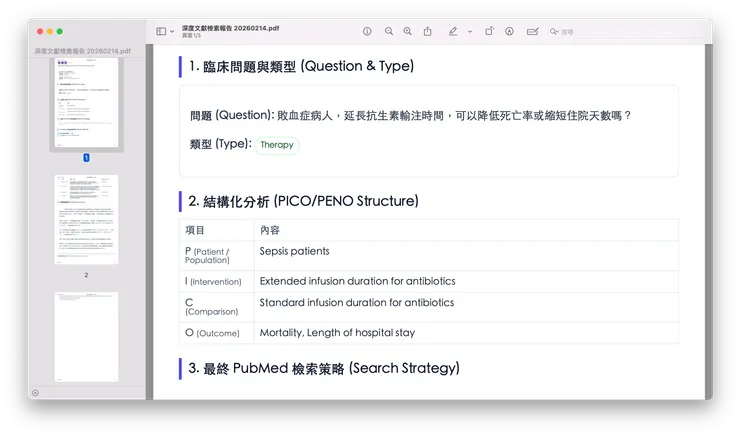740x436 pixels.
Task: Click the heading '1. 臨床問題與類型 (Question & Type)'
Action: pyautogui.click(x=301, y=67)
